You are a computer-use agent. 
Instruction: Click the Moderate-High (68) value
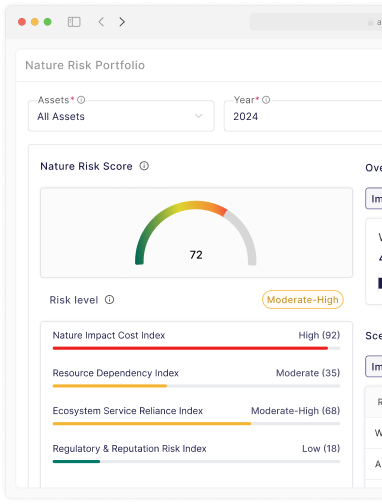tap(296, 411)
